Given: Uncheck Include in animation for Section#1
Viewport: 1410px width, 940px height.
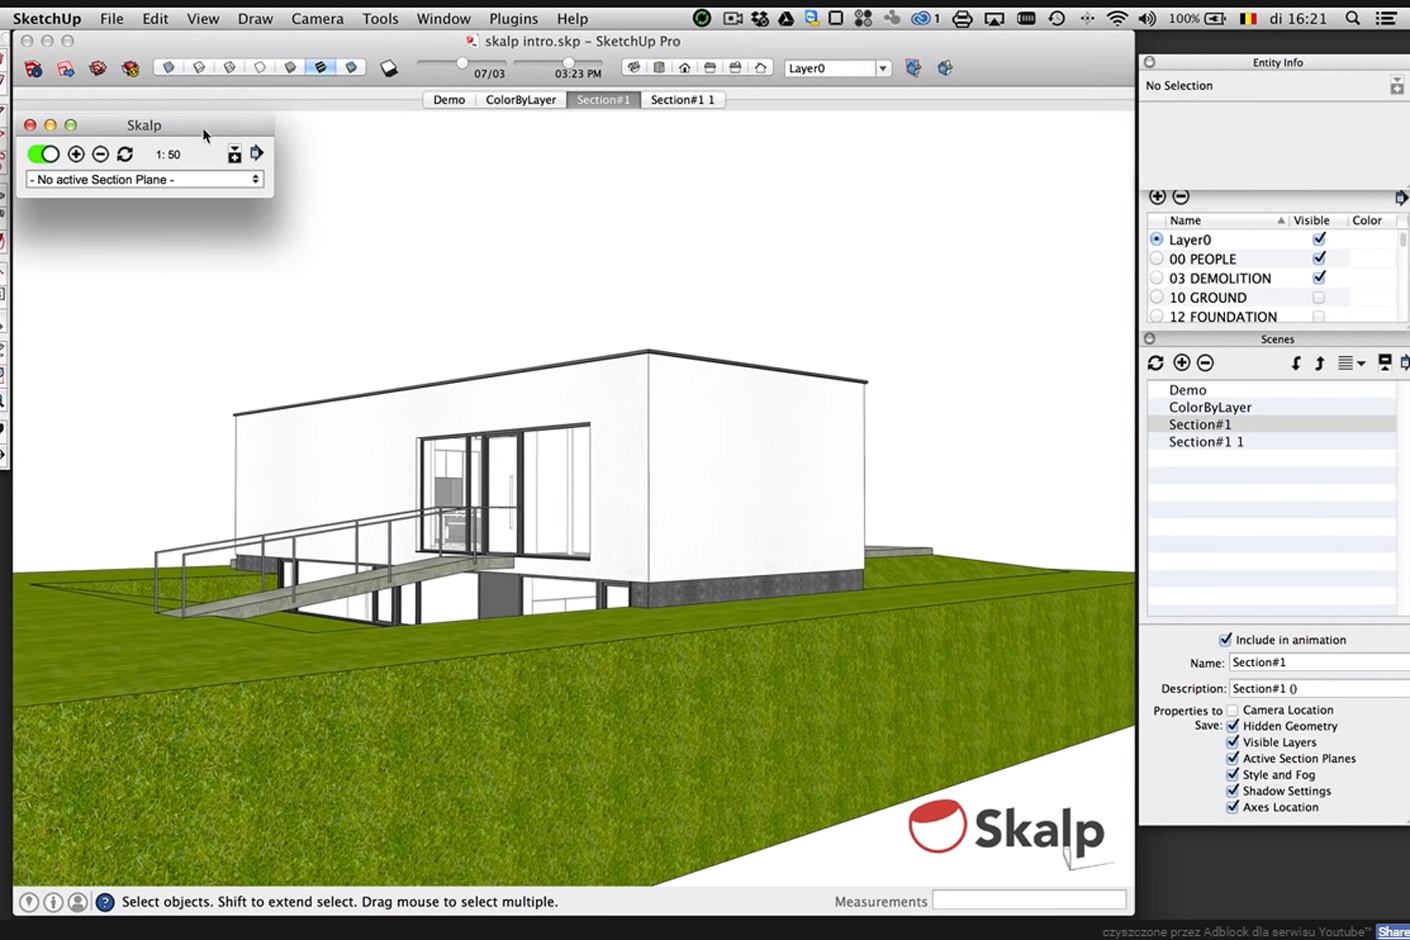Looking at the screenshot, I should tap(1224, 639).
